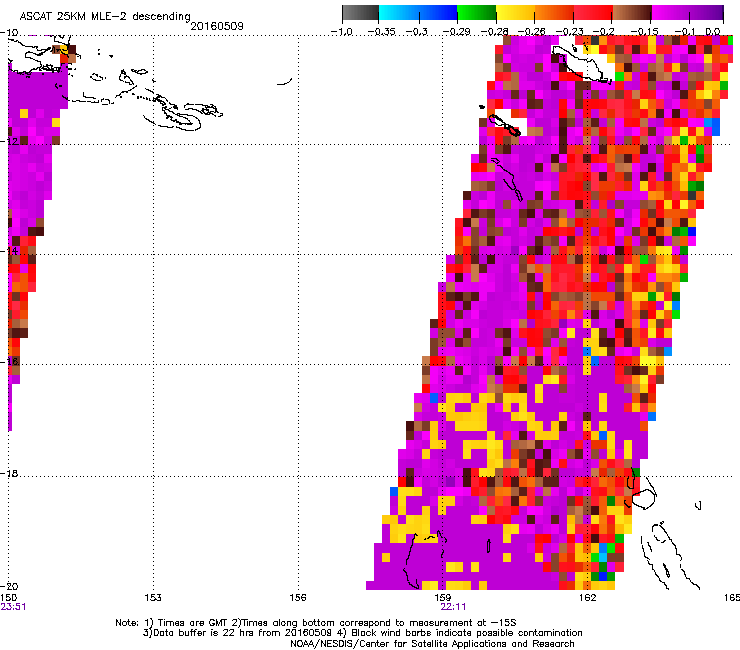
Task: Click the 'ASCAT 25KM MLE-2 descending' title
Action: click(x=105, y=17)
